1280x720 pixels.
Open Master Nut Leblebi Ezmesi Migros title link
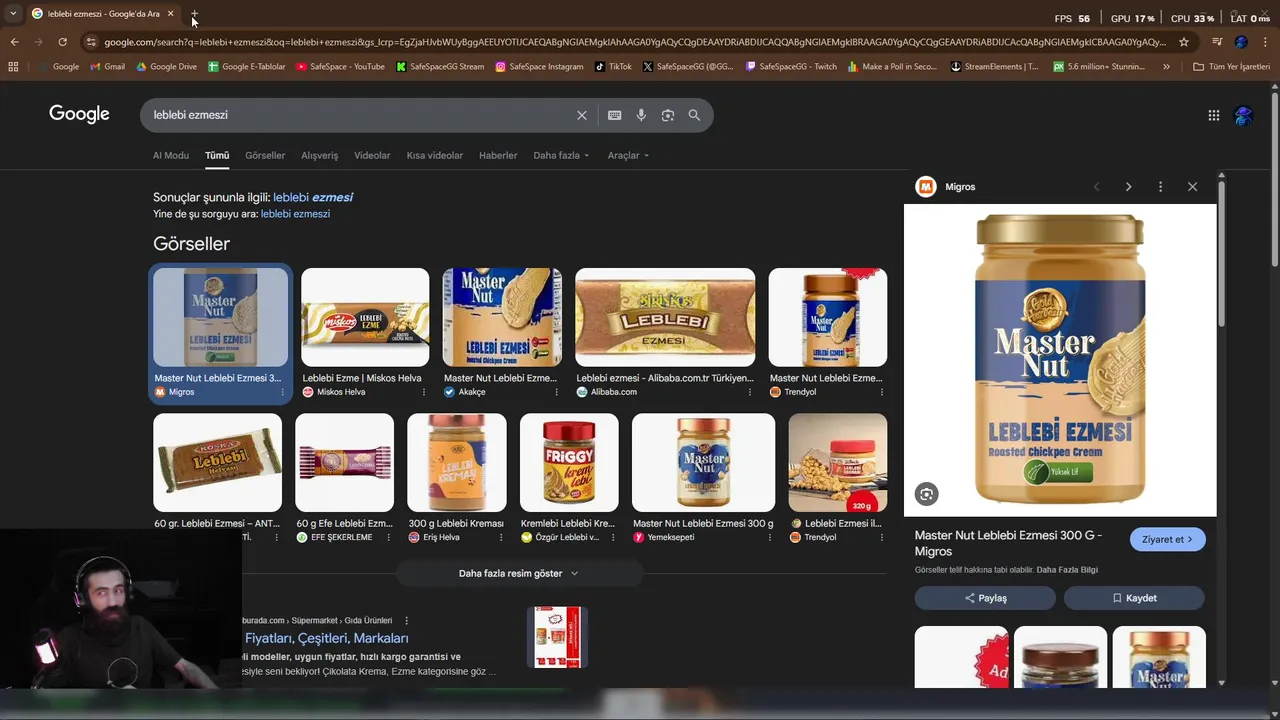pos(1008,543)
